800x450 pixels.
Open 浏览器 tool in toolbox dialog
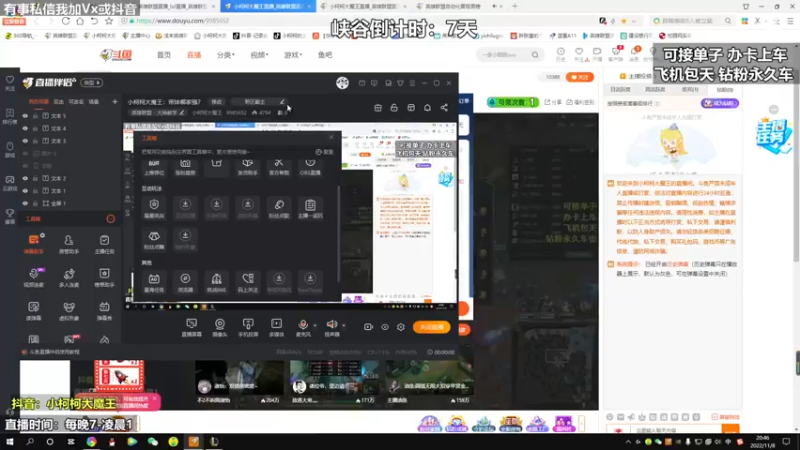[x=185, y=282]
